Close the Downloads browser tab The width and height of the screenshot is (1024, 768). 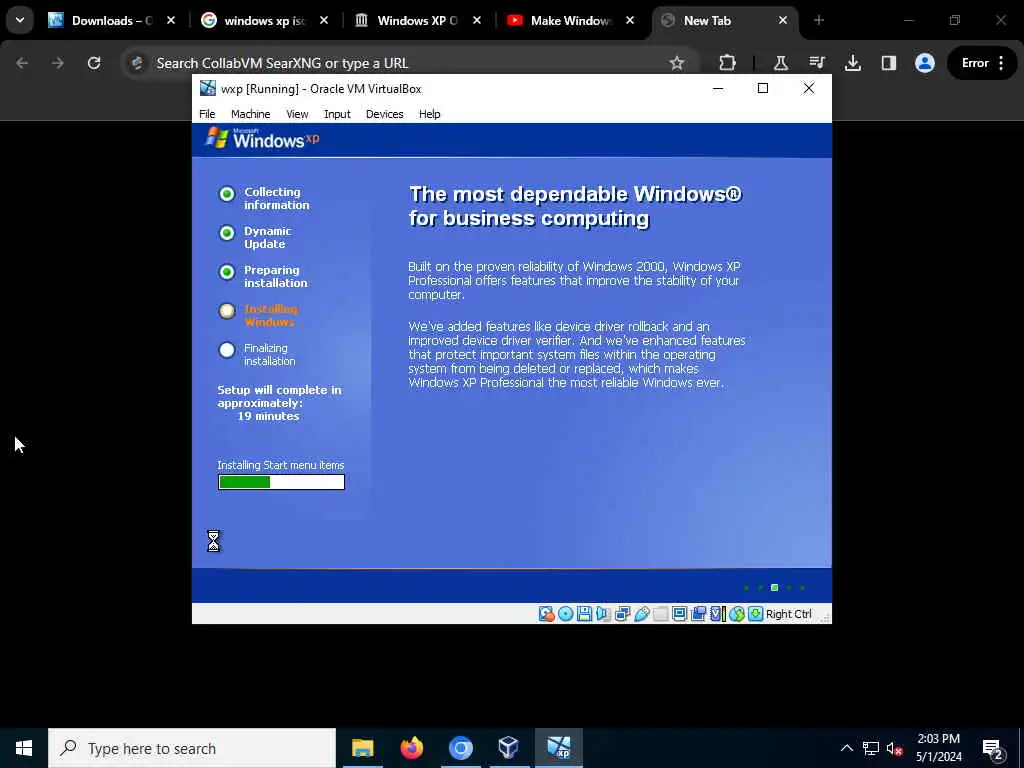coord(171,21)
